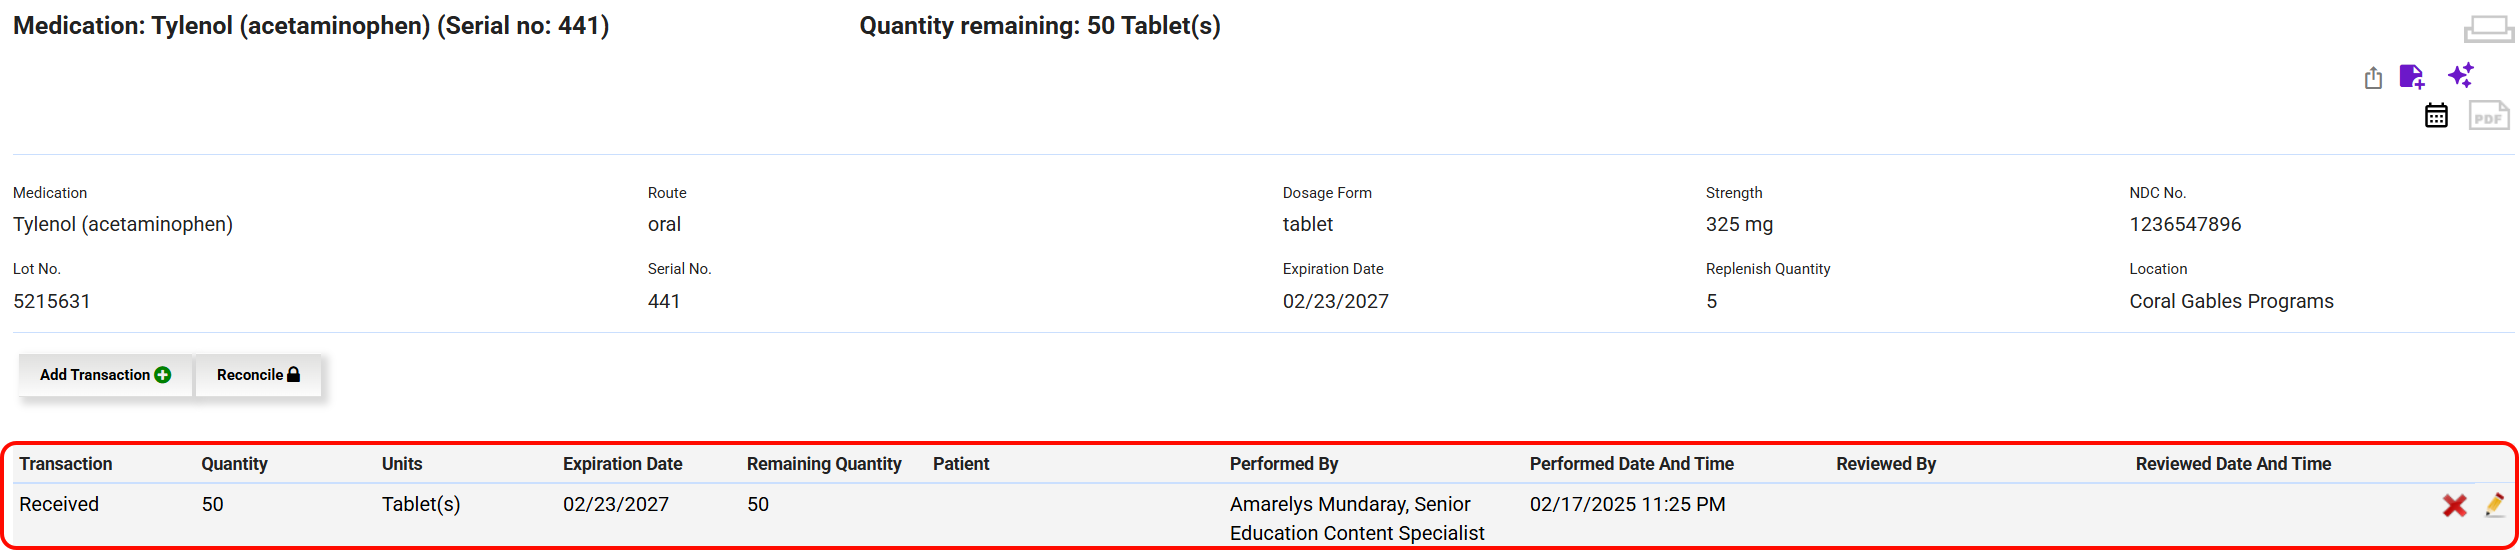
Task: Click Reviewed Date And Time column header
Action: pos(2233,464)
